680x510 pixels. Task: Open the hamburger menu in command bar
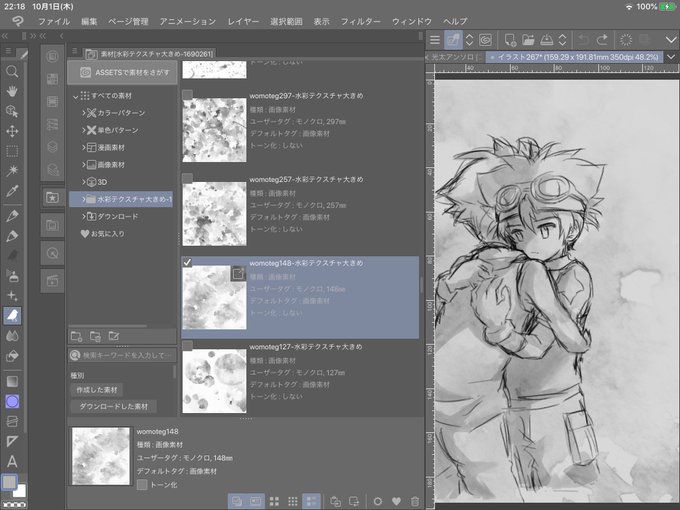click(435, 40)
